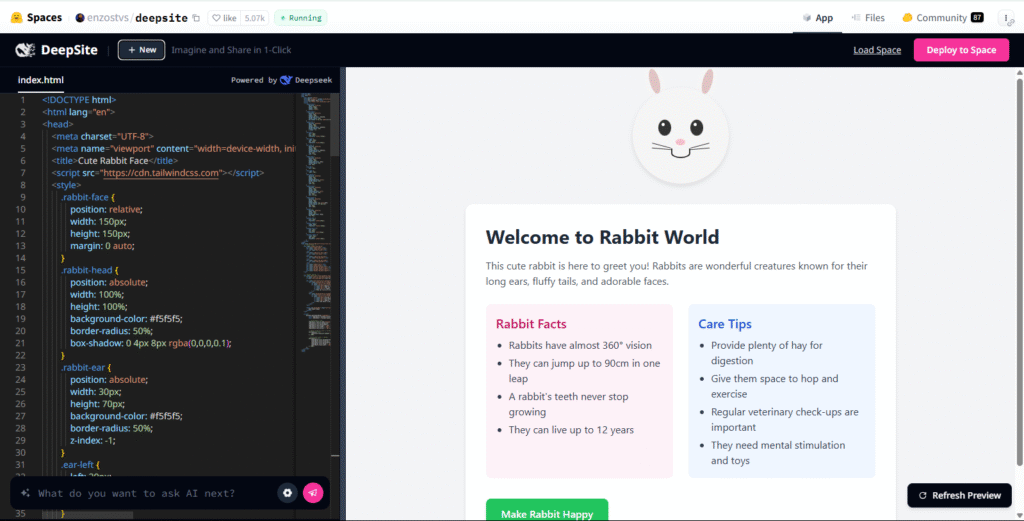
Task: View the 5.07k likes count
Action: tap(255, 18)
